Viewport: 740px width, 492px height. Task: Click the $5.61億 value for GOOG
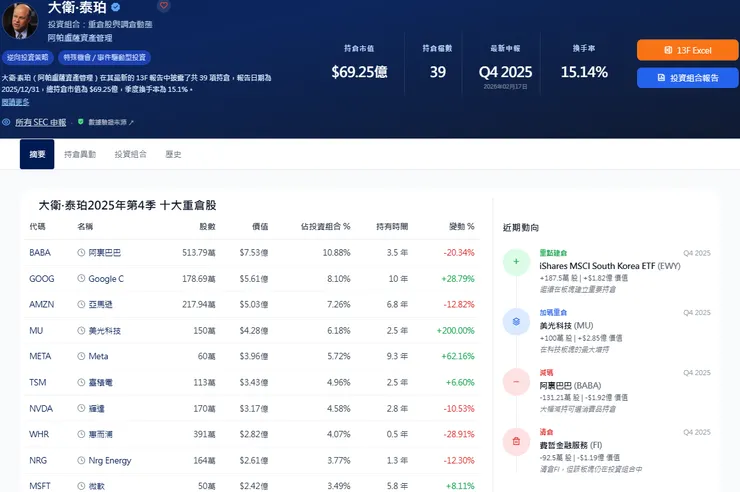point(253,278)
